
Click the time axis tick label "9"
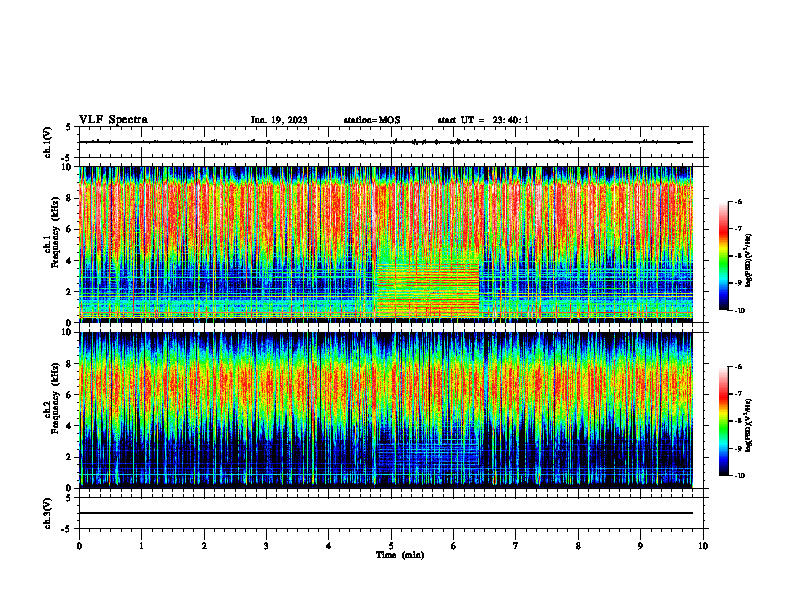(x=640, y=546)
